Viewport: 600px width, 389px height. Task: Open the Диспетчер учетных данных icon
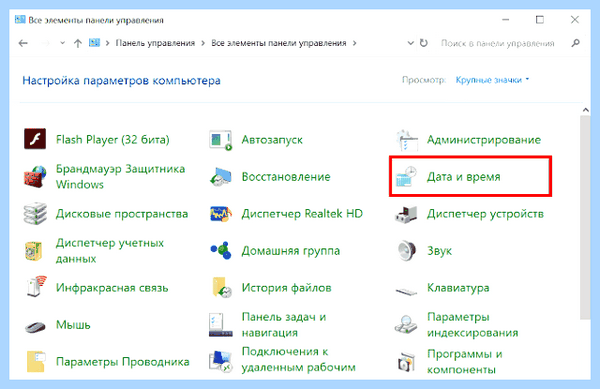pyautogui.click(x=34, y=251)
